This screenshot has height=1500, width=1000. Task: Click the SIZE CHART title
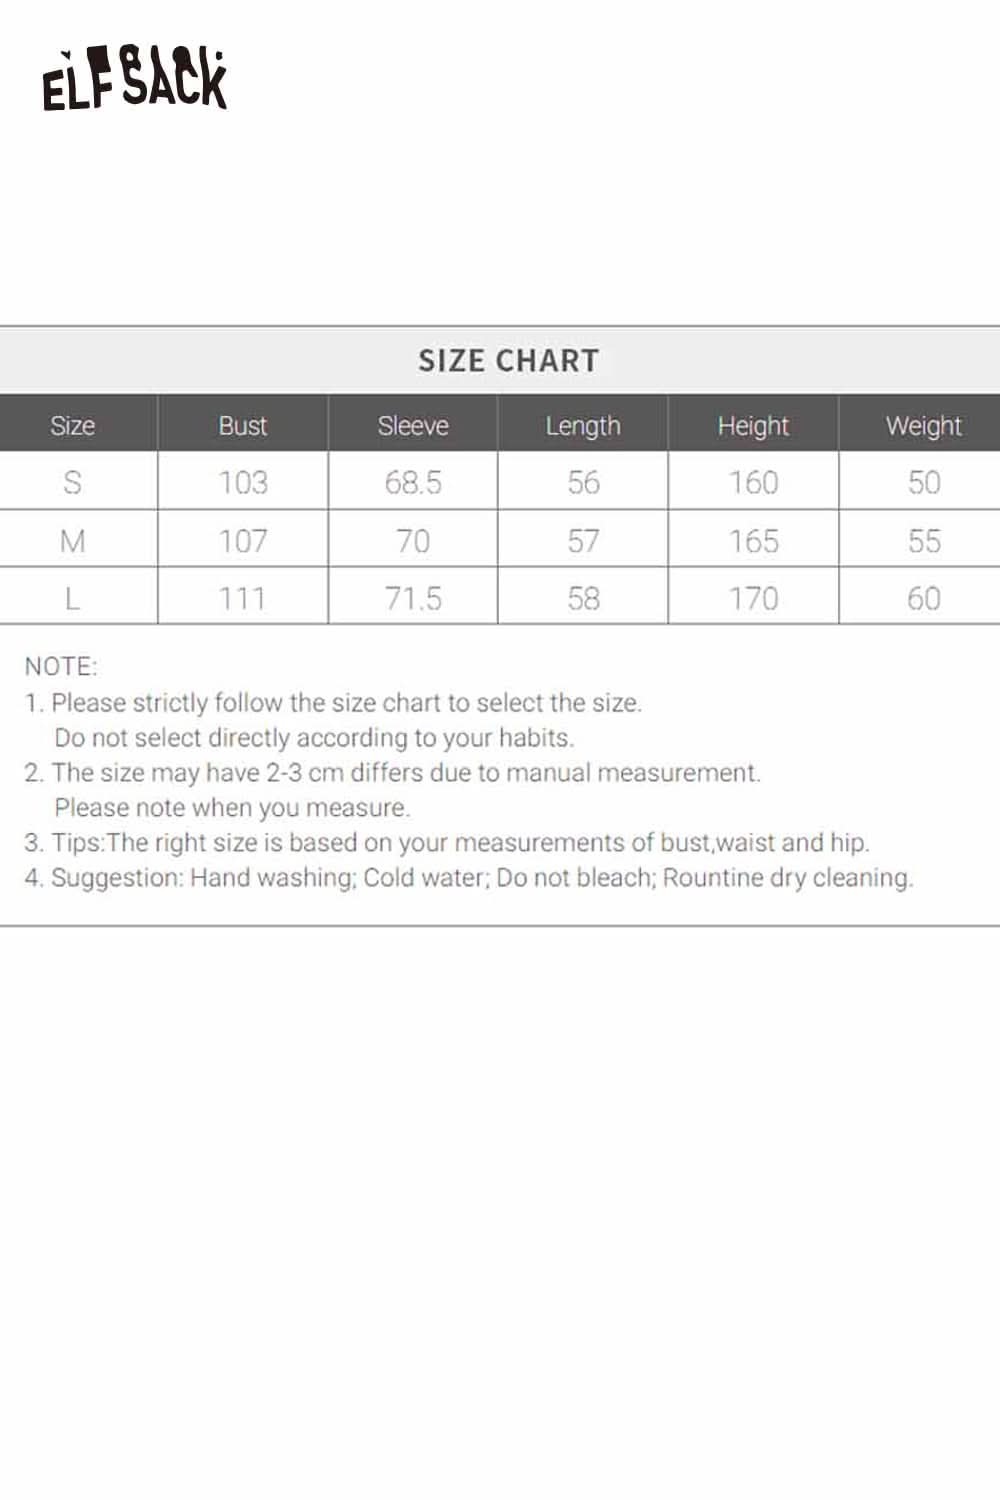pyautogui.click(x=508, y=361)
